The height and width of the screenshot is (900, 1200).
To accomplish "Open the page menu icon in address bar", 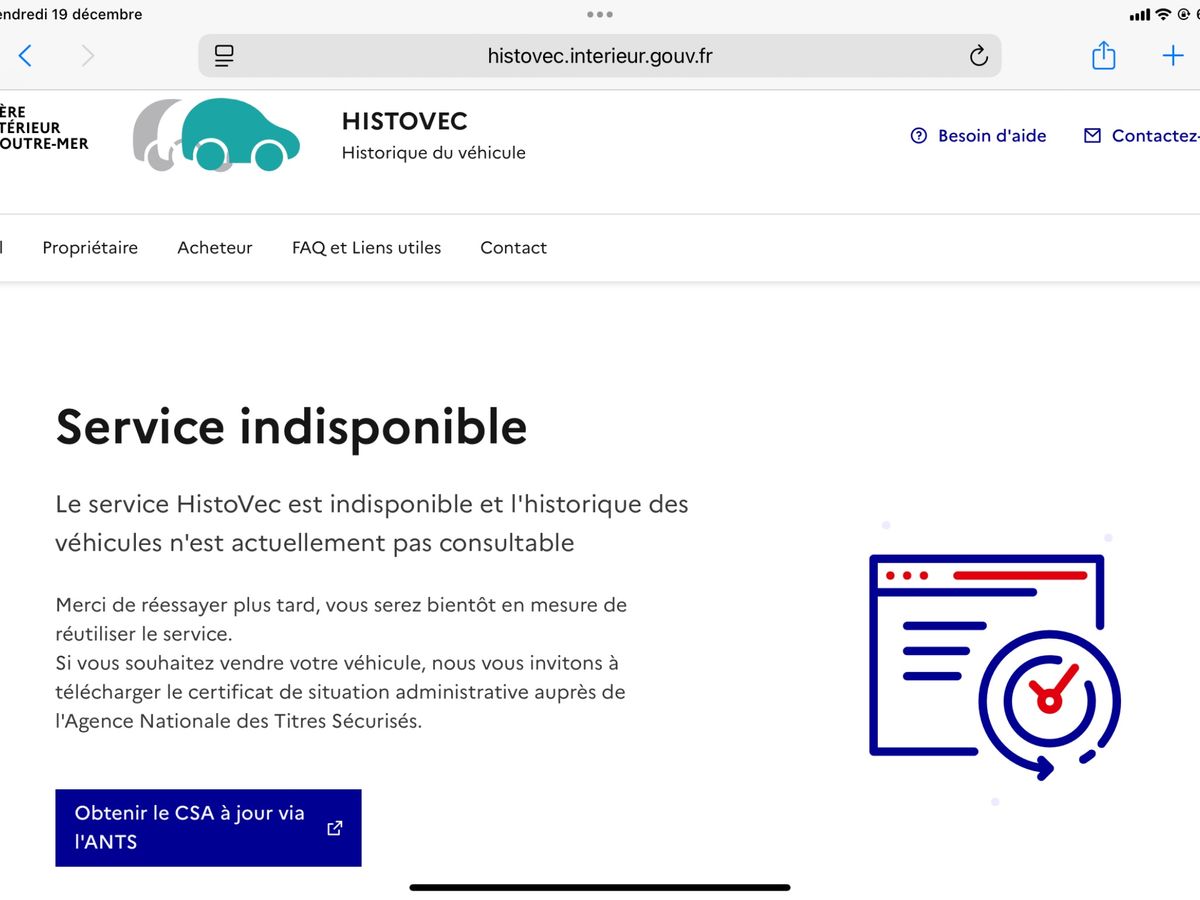I will click(225, 56).
